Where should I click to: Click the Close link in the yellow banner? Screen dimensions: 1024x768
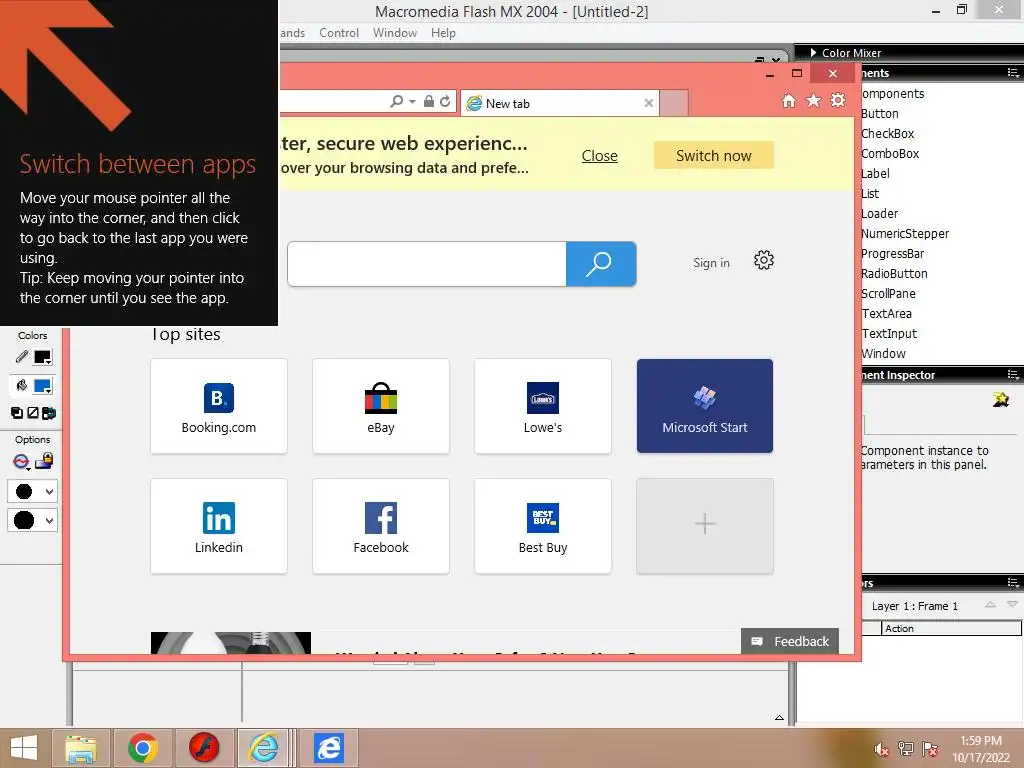click(x=600, y=155)
